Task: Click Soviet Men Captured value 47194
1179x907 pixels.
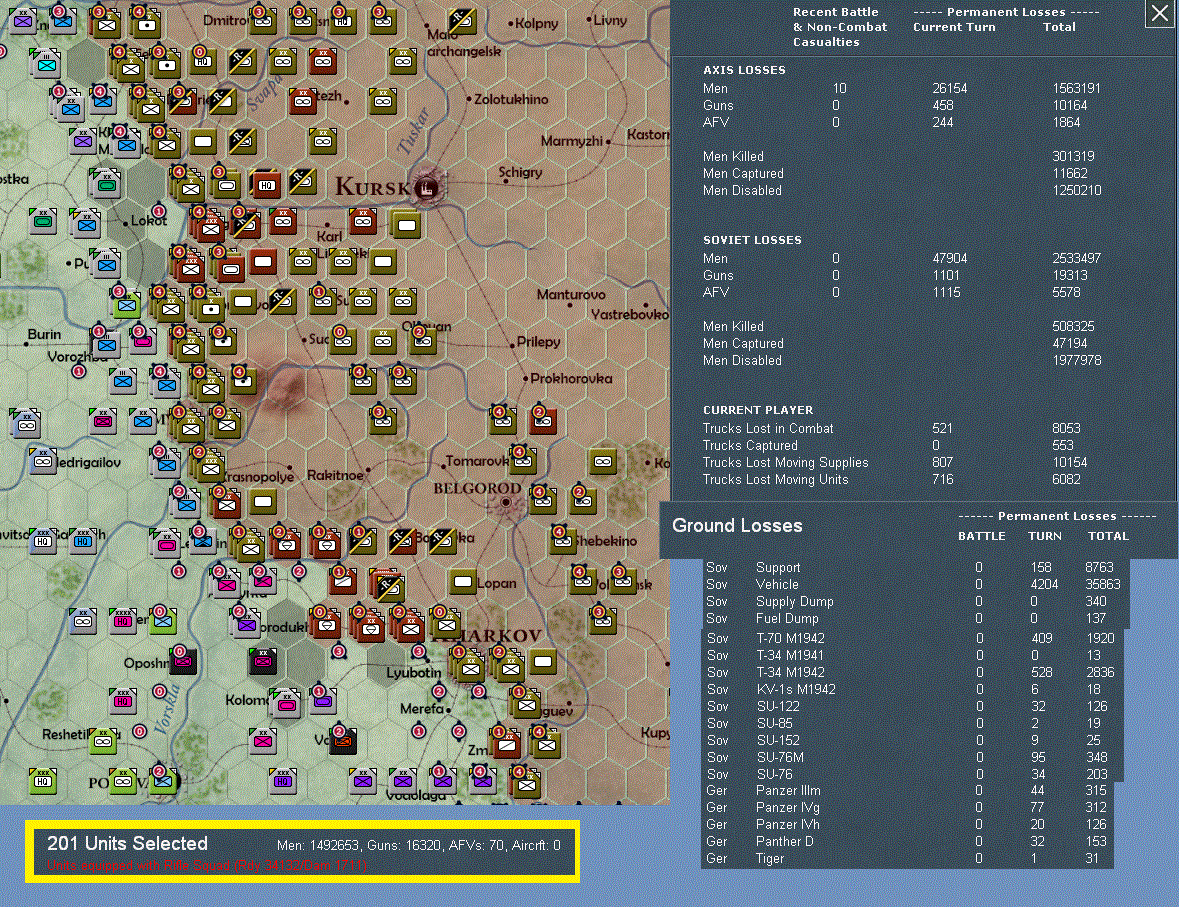Action: 1069,343
